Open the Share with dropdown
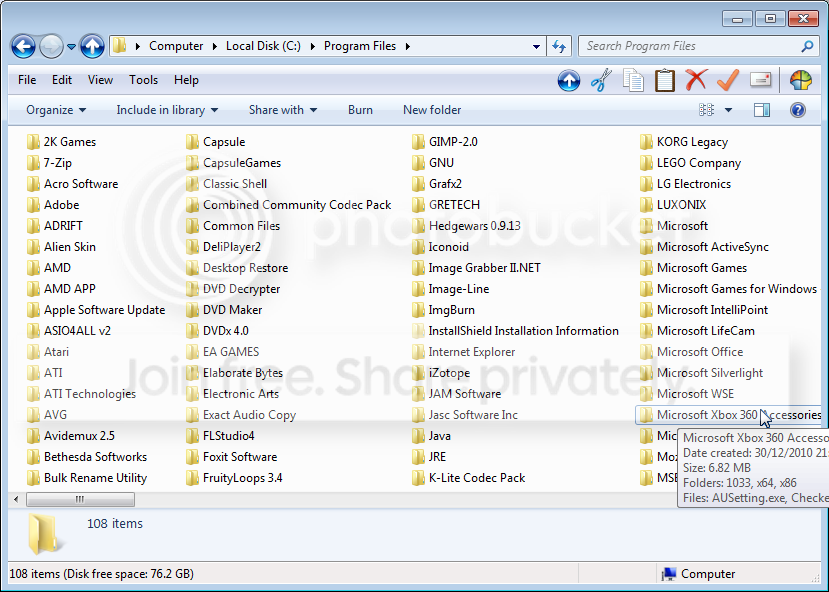The width and height of the screenshot is (829, 592). pyautogui.click(x=283, y=110)
